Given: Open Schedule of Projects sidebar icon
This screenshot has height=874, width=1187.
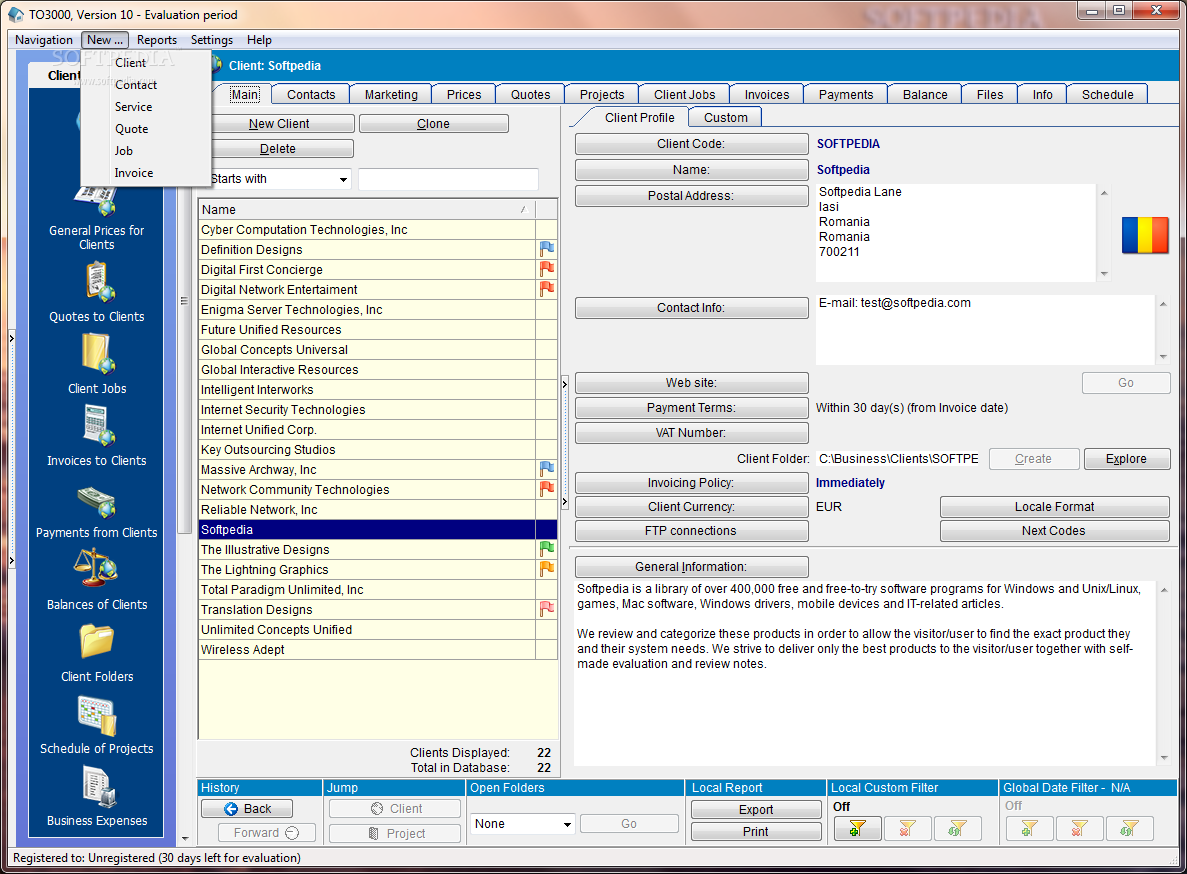Looking at the screenshot, I should tap(97, 715).
